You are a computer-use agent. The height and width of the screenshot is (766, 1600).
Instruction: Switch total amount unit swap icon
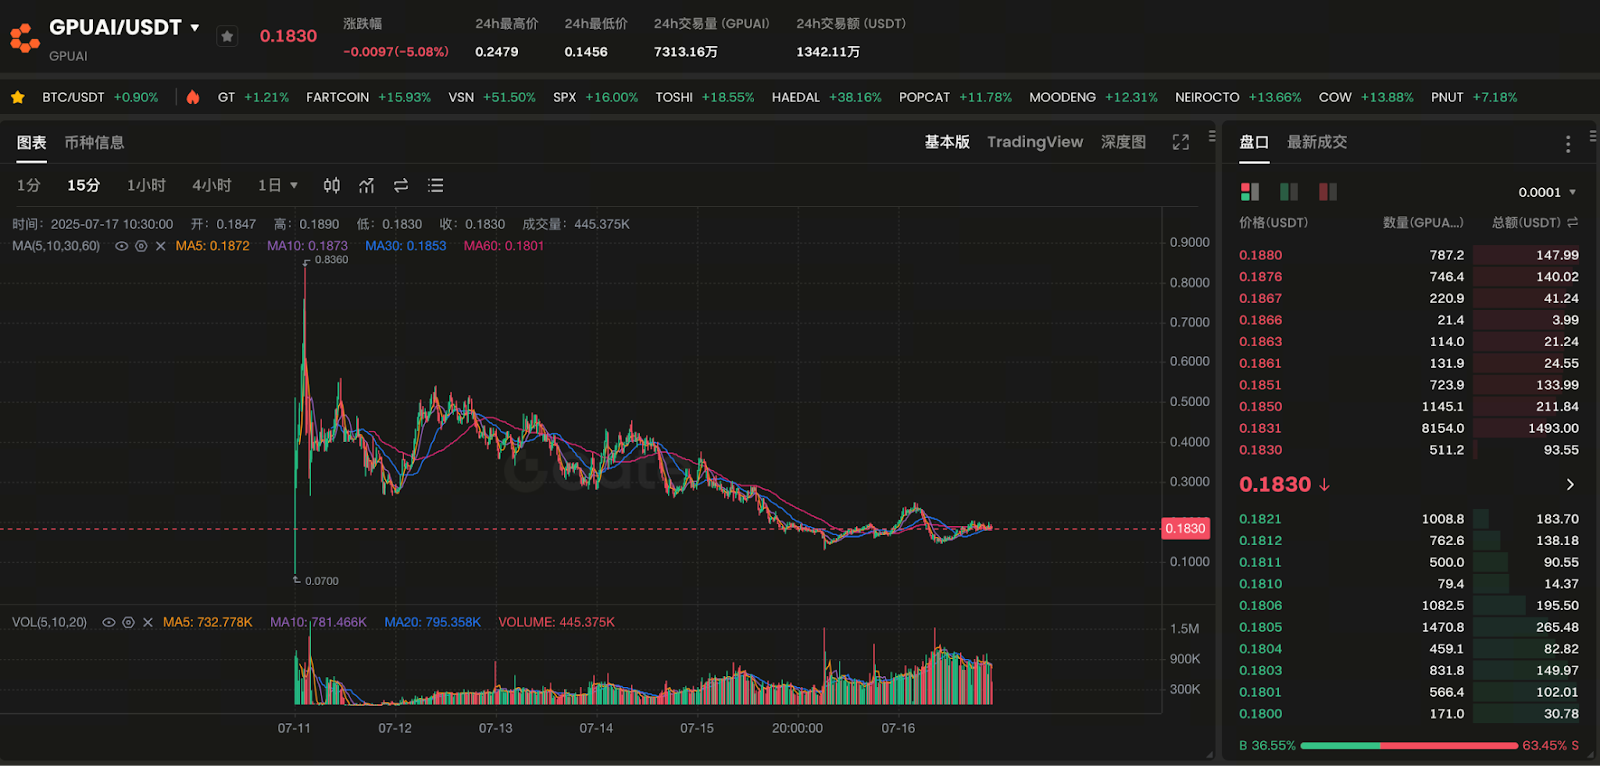(1572, 222)
